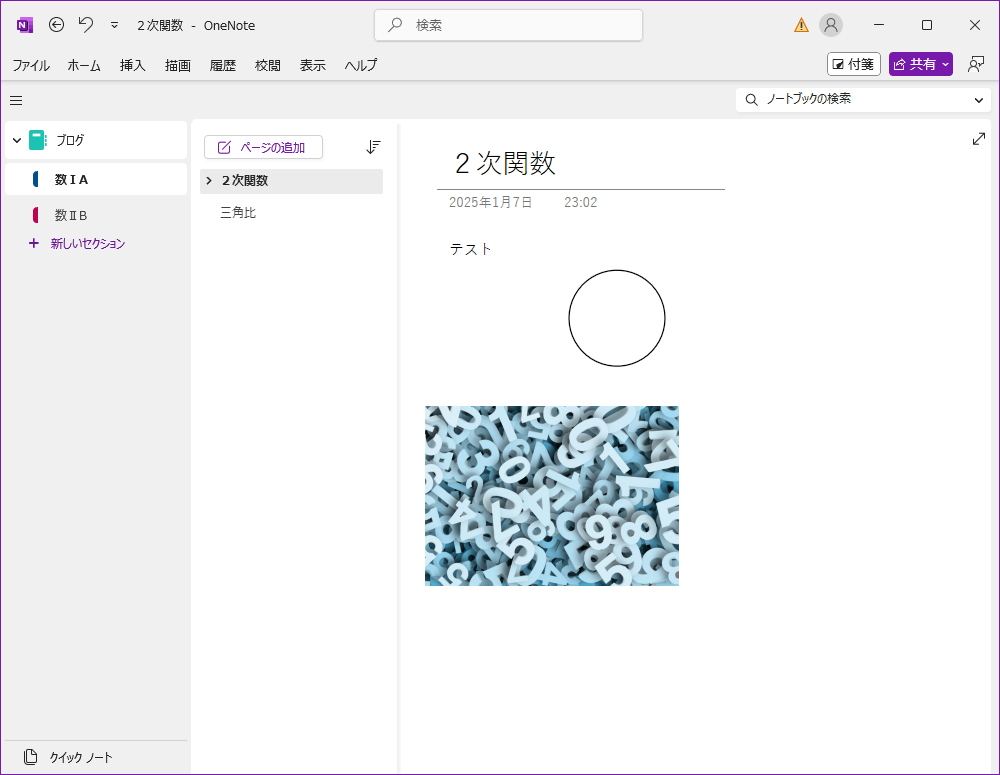The width and height of the screenshot is (1000, 775).
Task: Click the numbers image in note
Action: pyautogui.click(x=551, y=495)
